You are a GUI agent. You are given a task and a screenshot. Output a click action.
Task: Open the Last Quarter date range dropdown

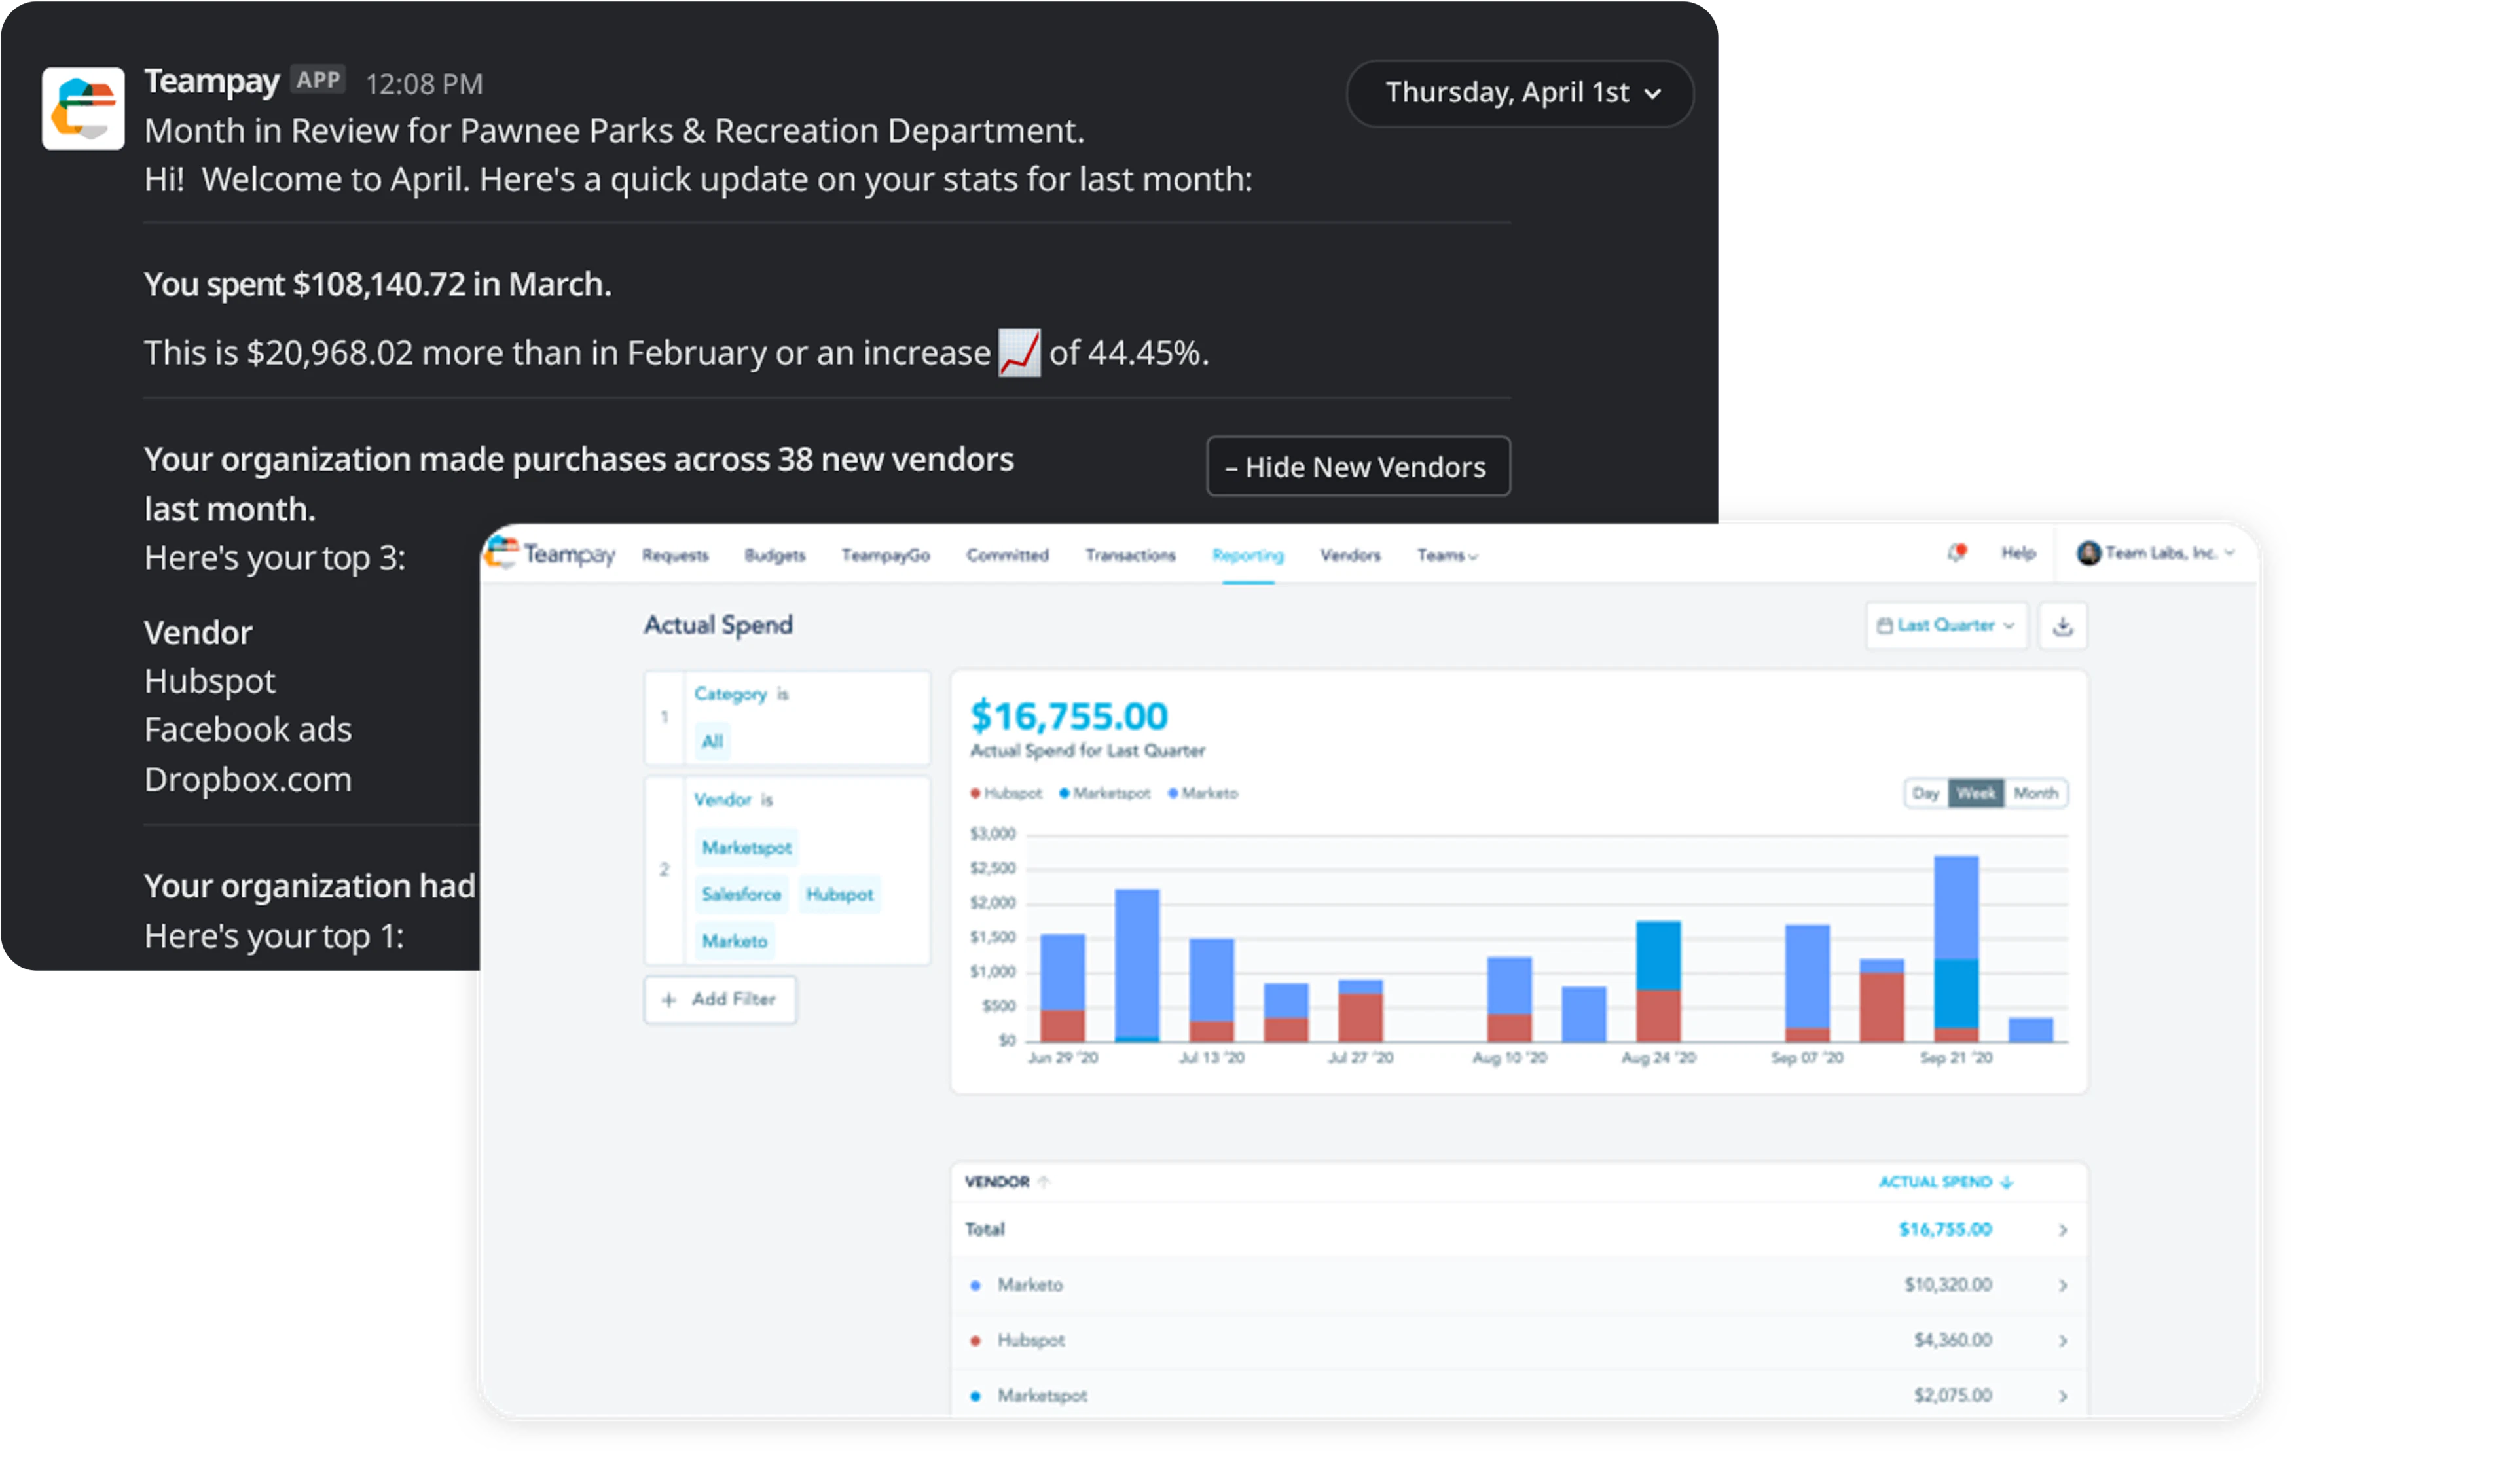point(1946,625)
